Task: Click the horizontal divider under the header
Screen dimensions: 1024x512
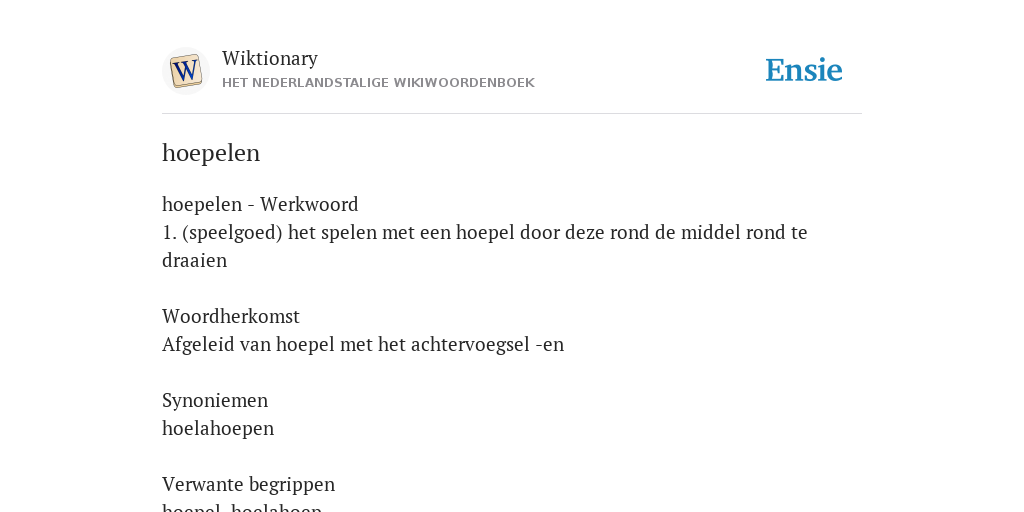Action: click(x=512, y=114)
